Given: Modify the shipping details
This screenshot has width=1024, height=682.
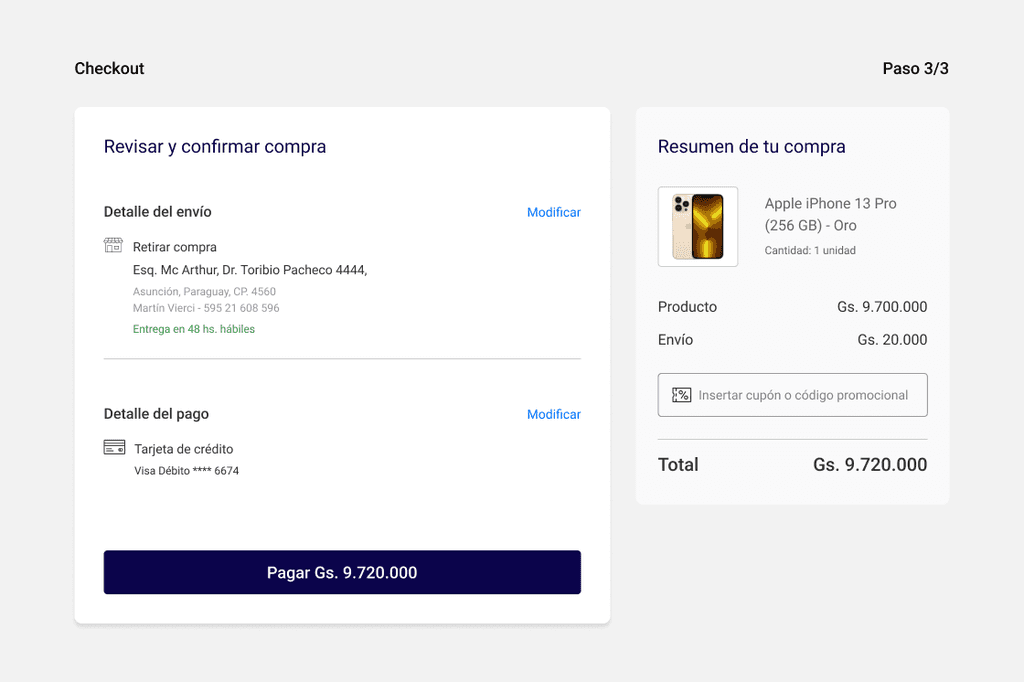Looking at the screenshot, I should [553, 212].
